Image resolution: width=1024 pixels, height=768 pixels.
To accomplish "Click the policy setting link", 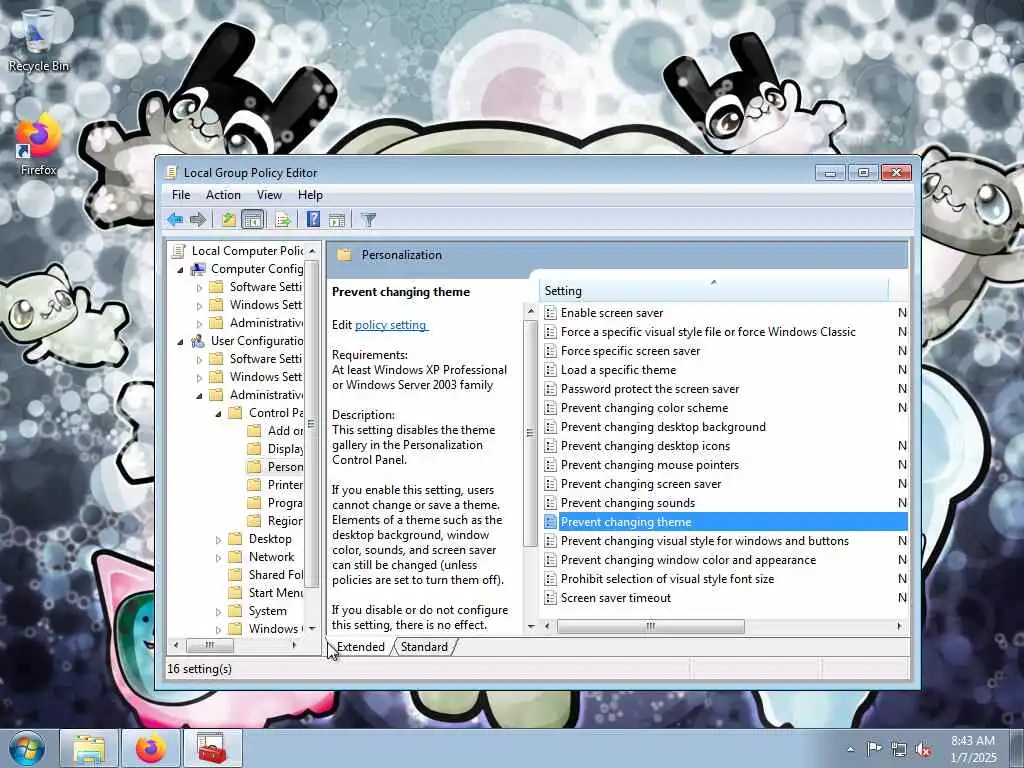I will click(x=391, y=325).
